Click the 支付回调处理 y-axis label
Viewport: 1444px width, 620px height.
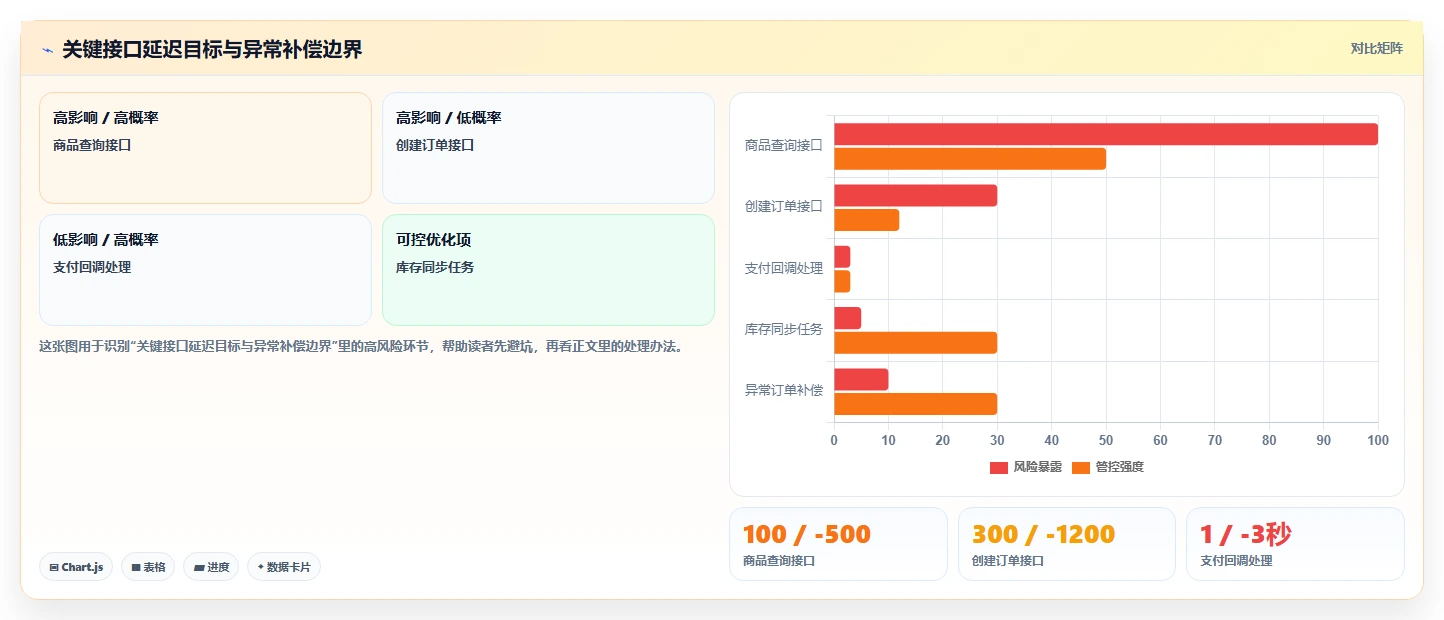[x=784, y=268]
